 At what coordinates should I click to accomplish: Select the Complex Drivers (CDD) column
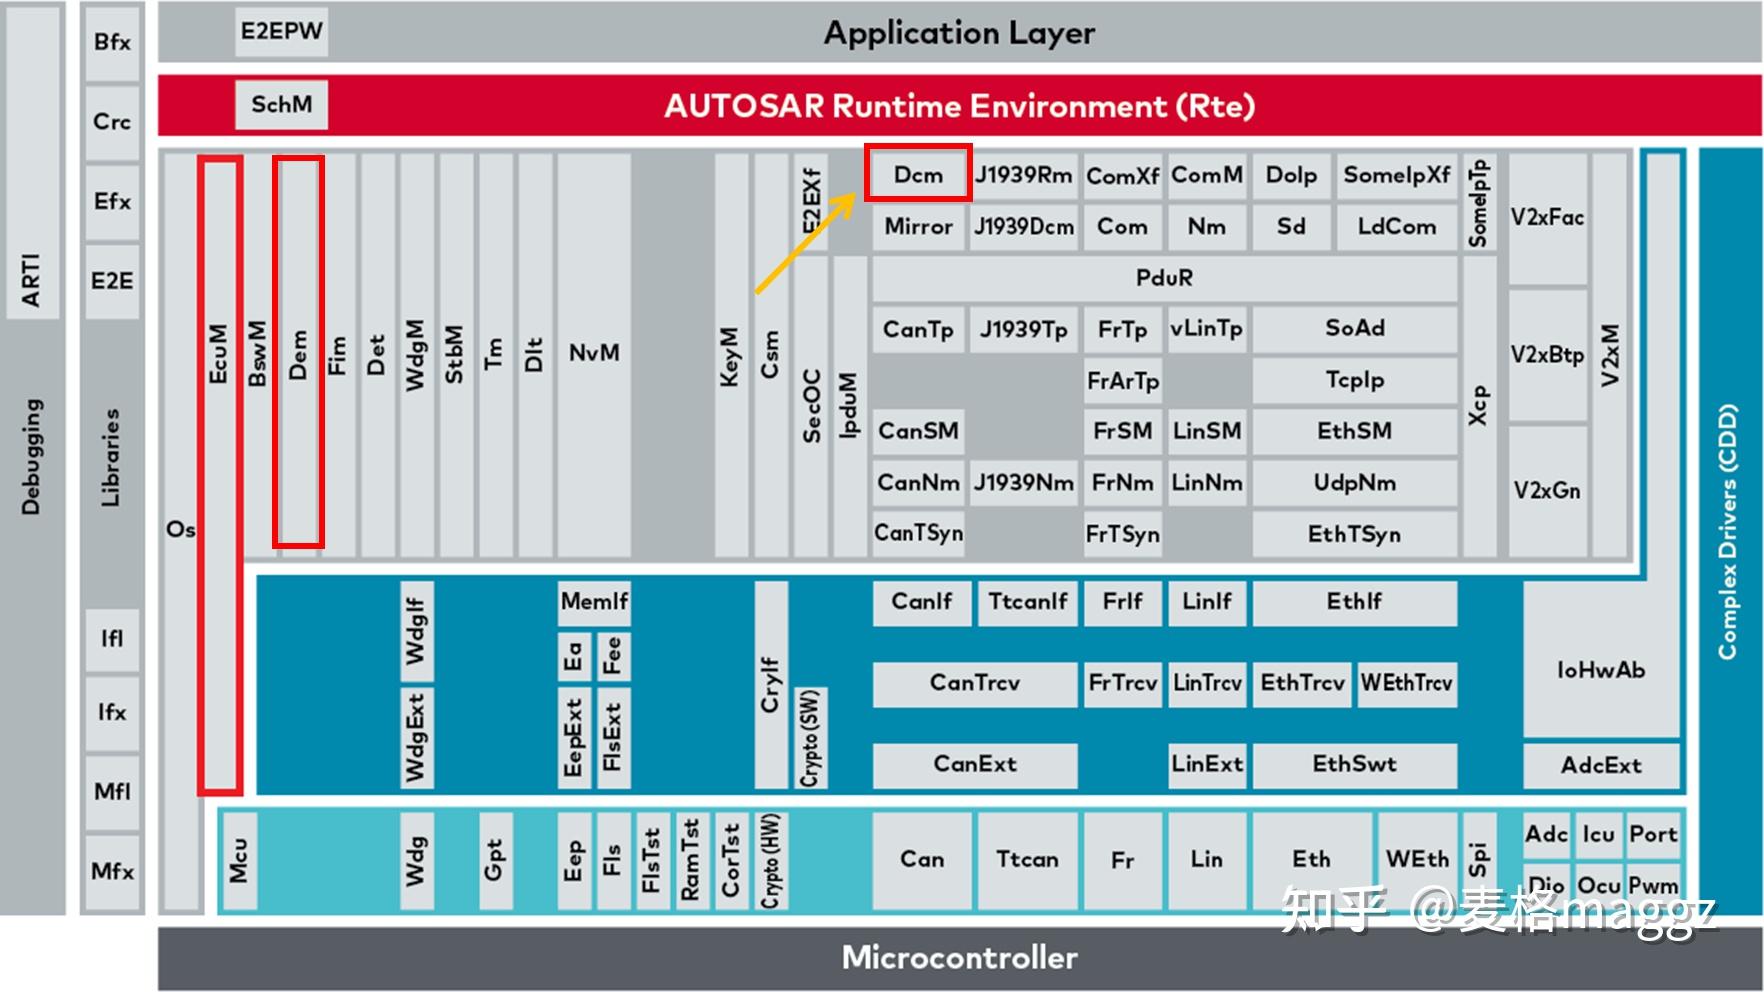click(x=1729, y=531)
